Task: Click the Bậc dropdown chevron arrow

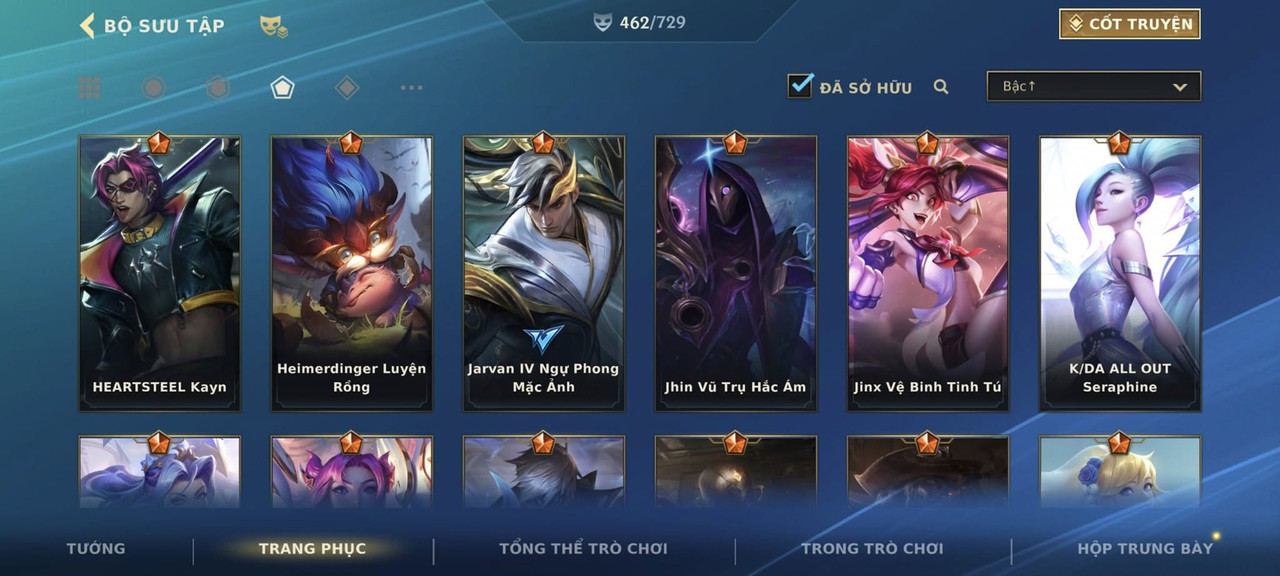Action: point(1180,88)
